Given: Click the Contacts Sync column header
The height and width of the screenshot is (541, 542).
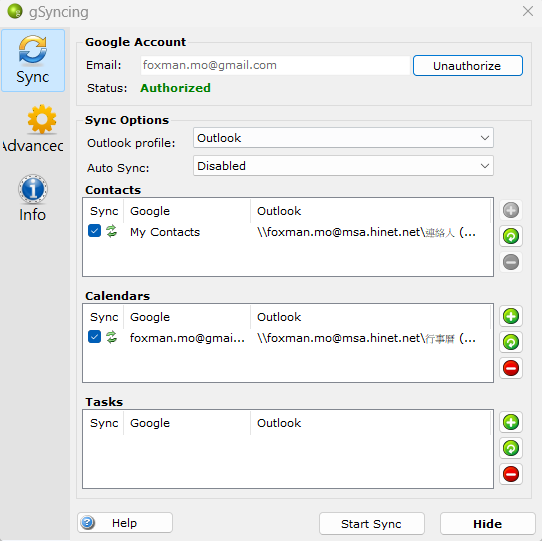Looking at the screenshot, I should (104, 211).
